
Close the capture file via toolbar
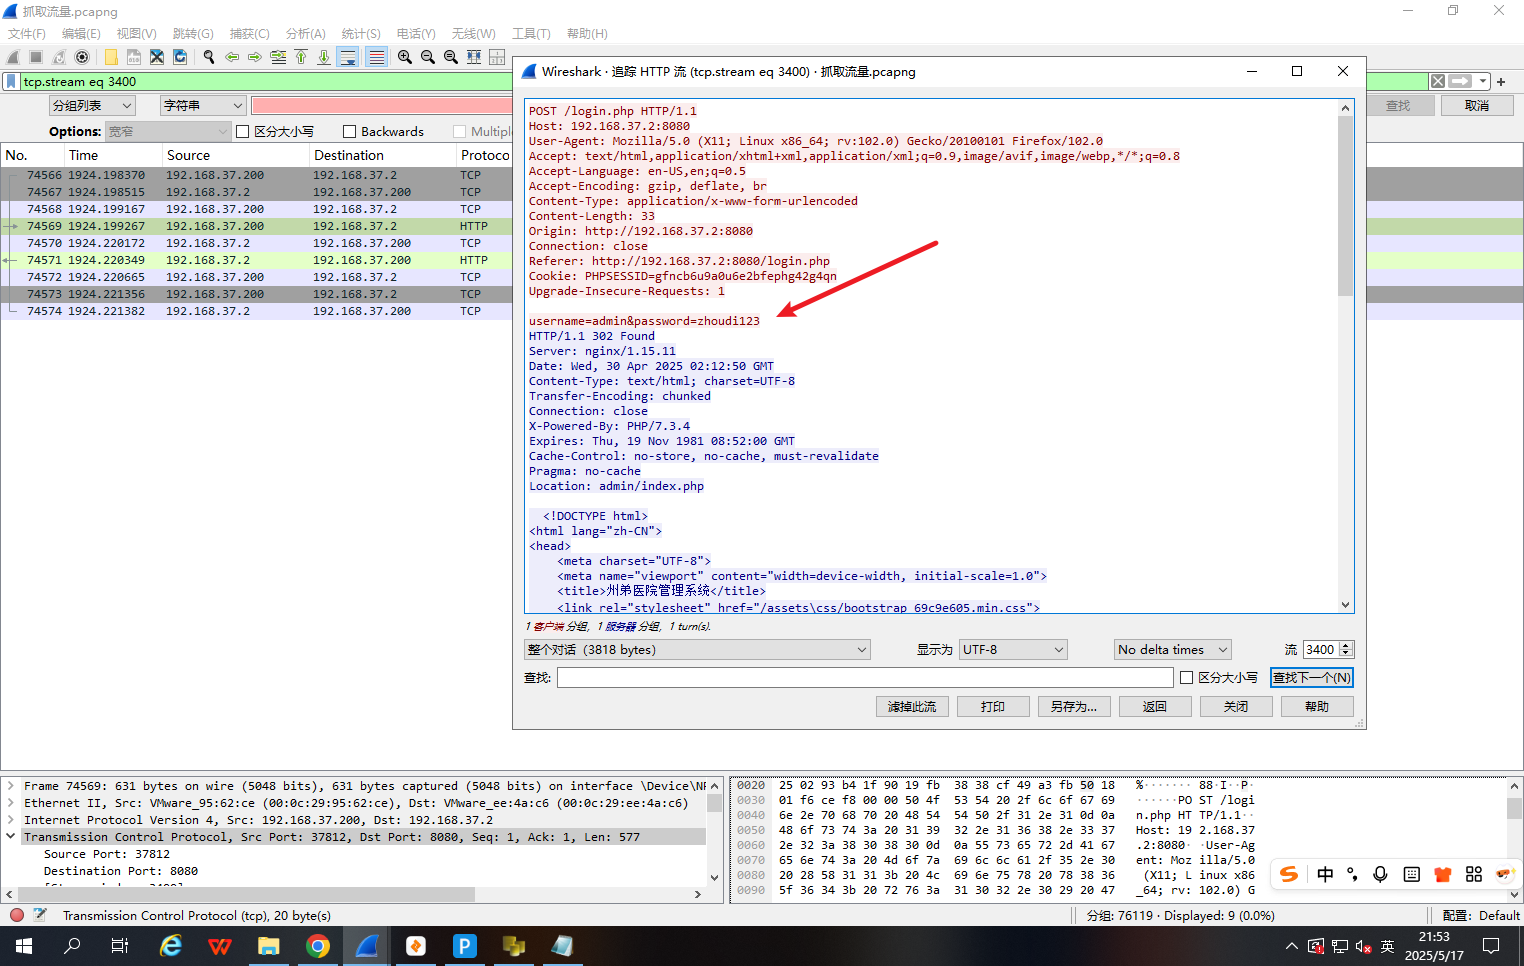tap(157, 57)
